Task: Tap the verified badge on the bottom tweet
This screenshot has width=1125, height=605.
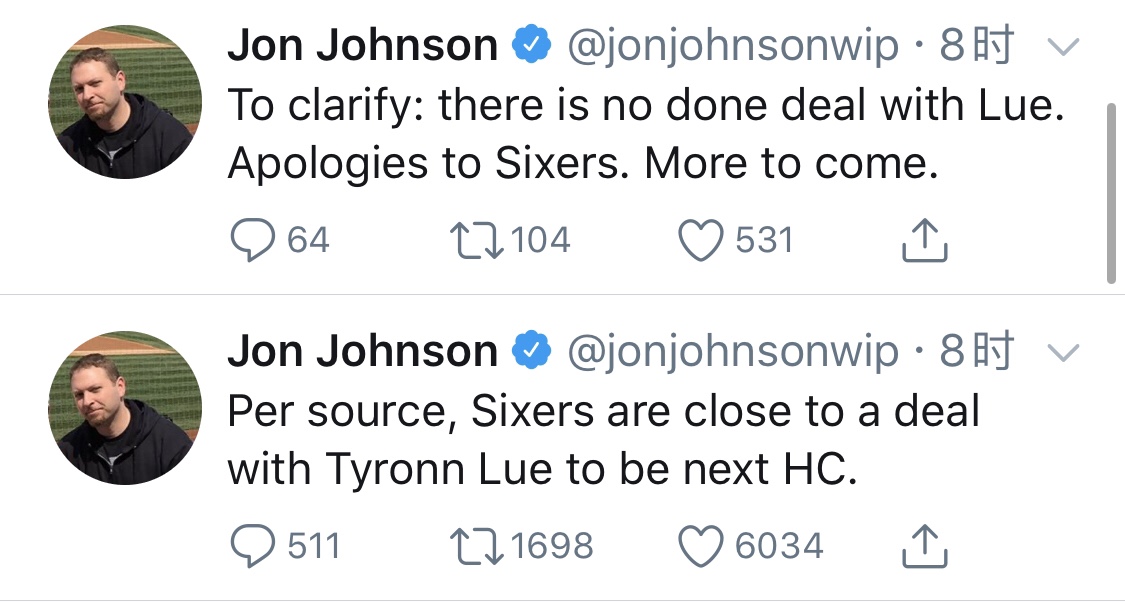Action: [x=531, y=352]
